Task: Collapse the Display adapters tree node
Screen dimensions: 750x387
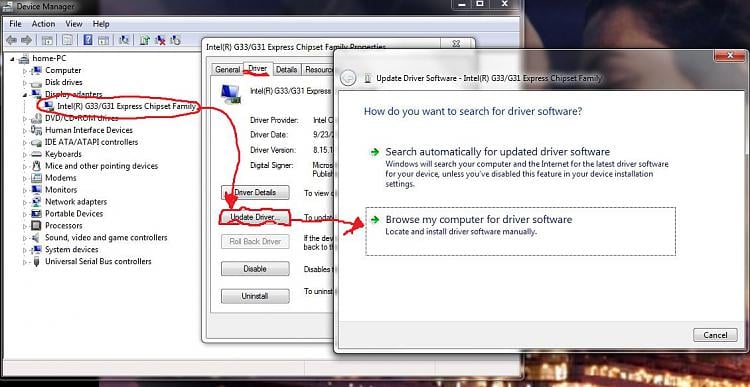Action: (x=24, y=94)
